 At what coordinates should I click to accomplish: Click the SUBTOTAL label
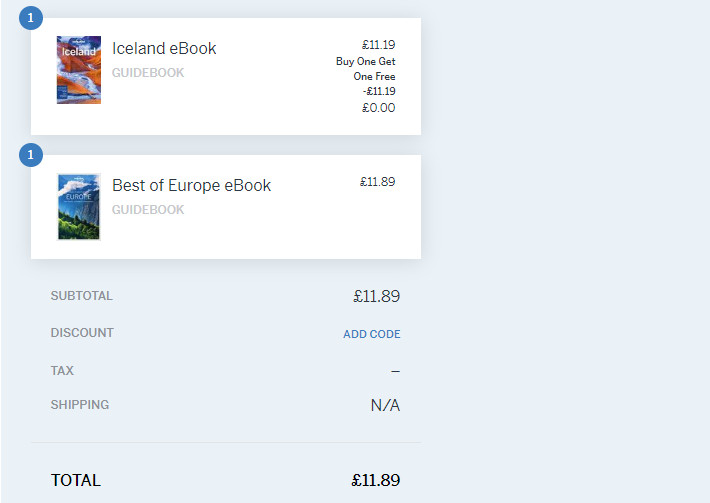[x=82, y=296]
